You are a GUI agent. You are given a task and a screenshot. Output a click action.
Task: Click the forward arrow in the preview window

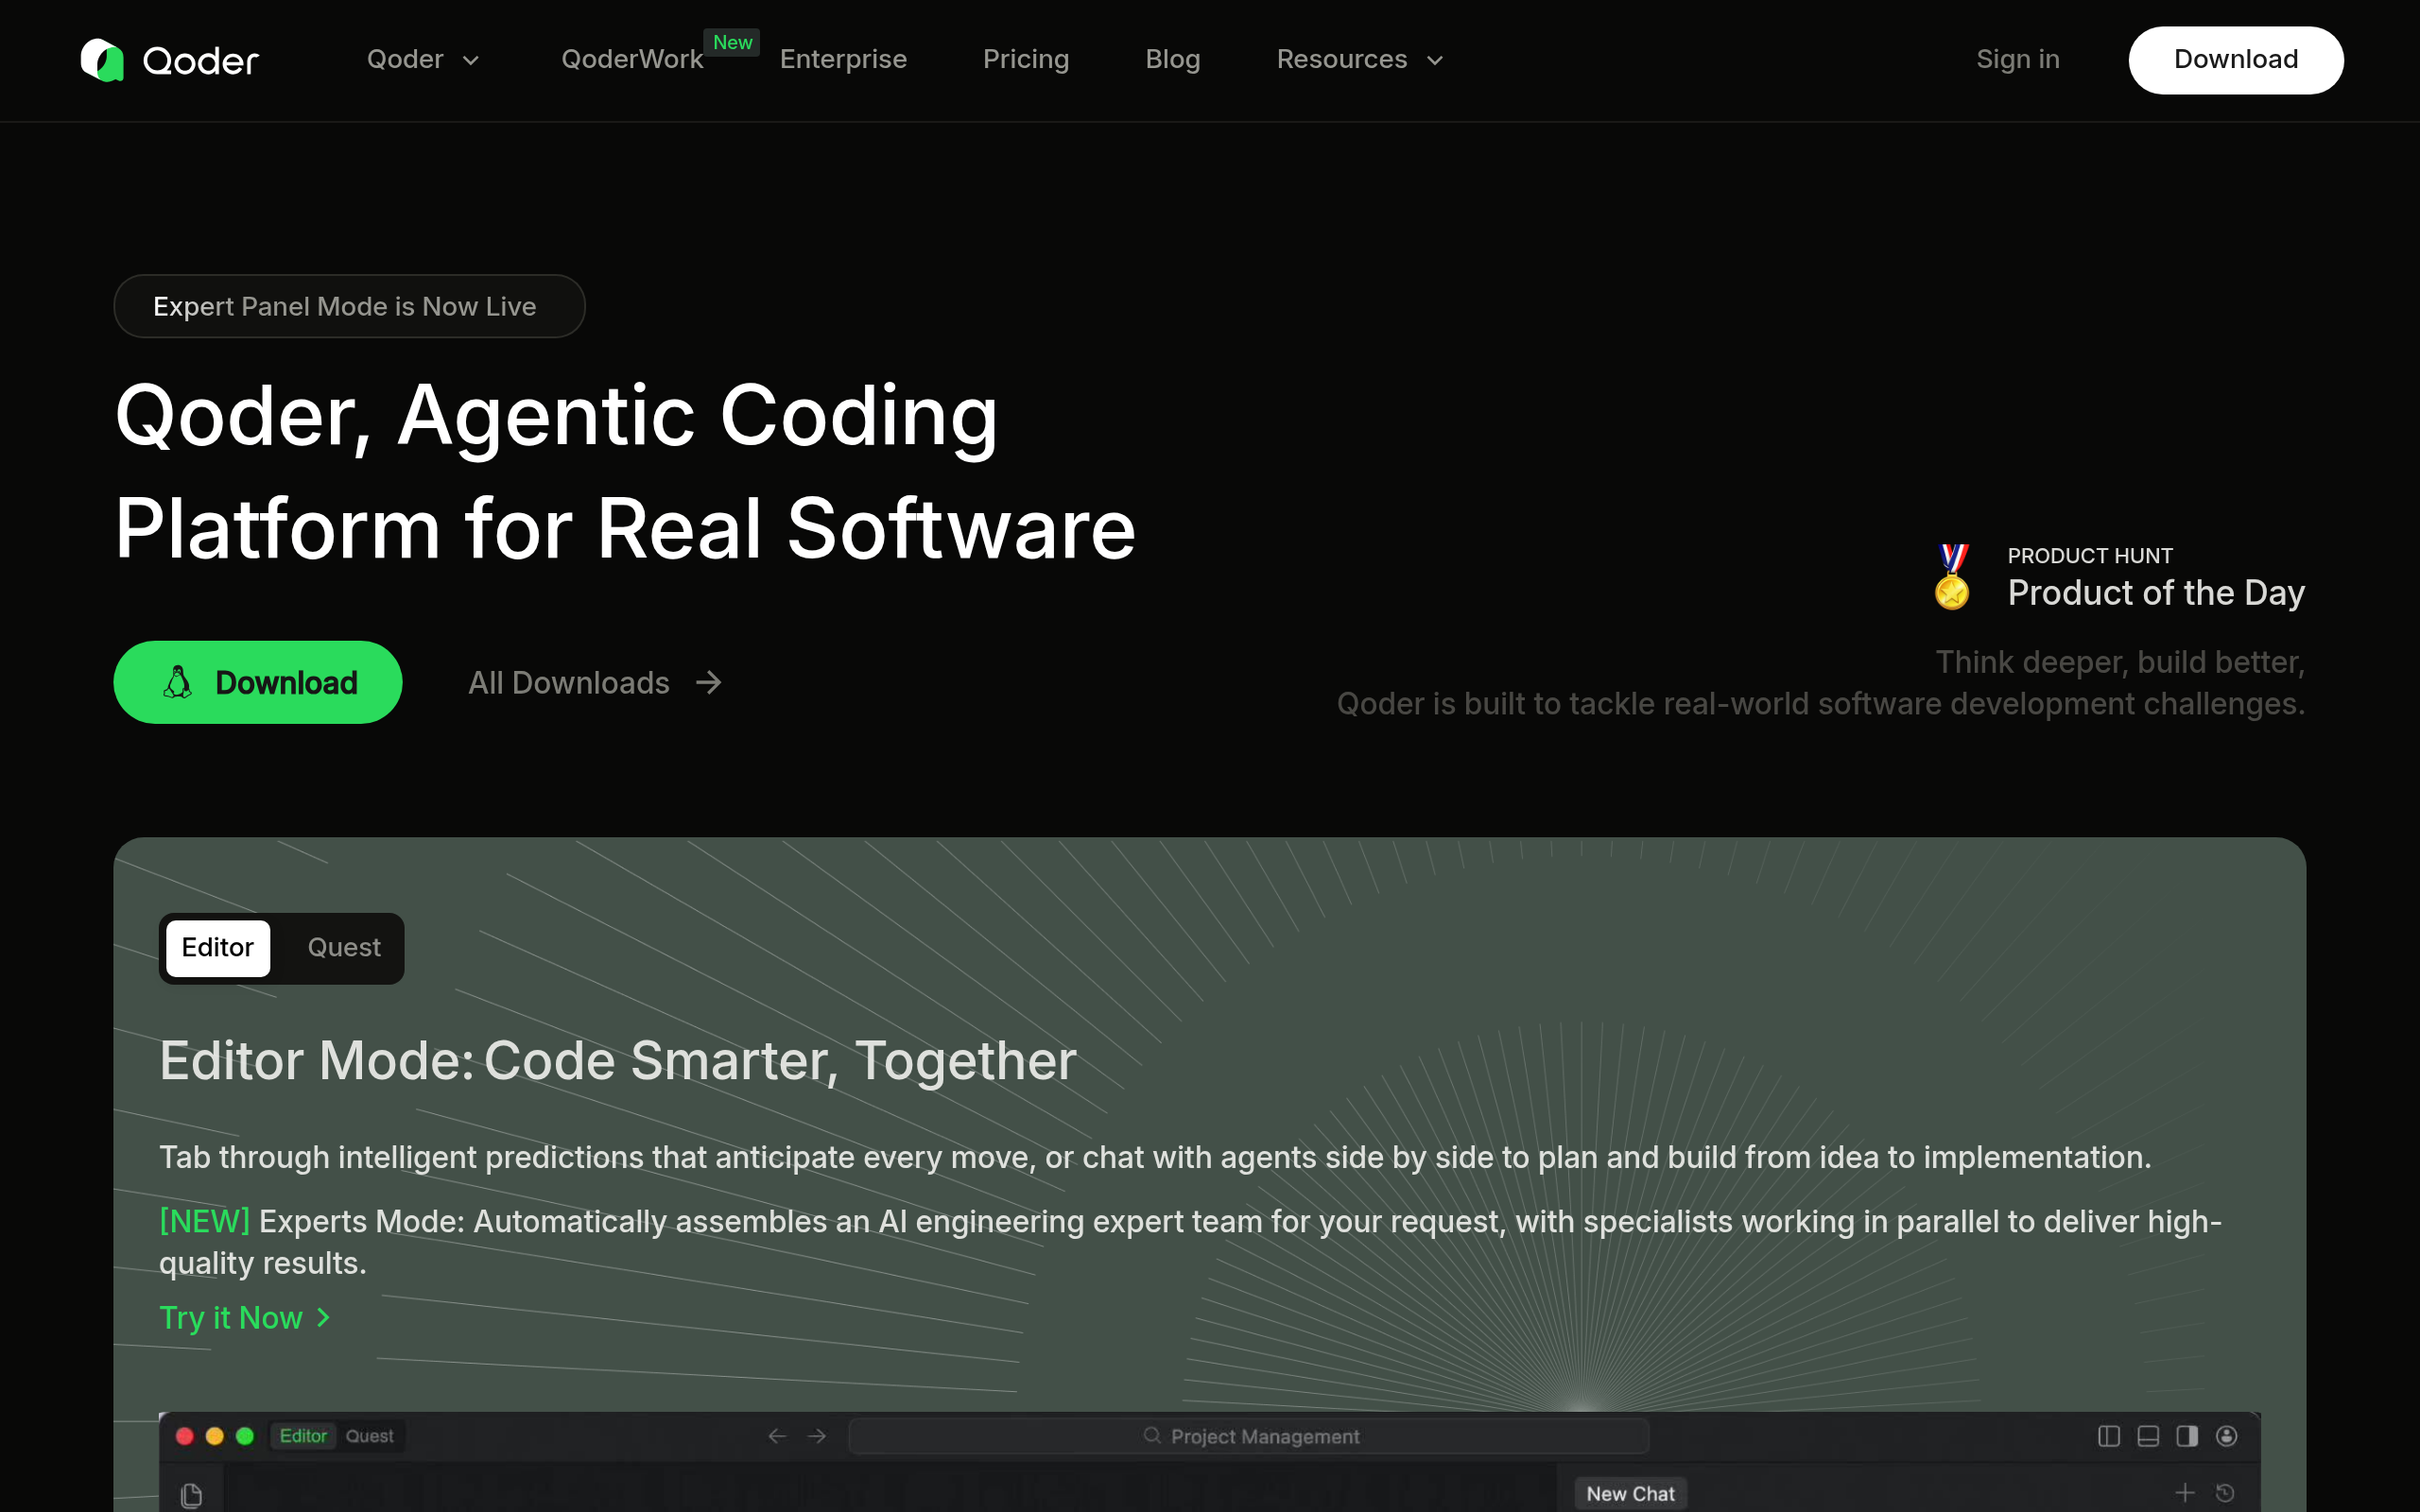point(817,1436)
